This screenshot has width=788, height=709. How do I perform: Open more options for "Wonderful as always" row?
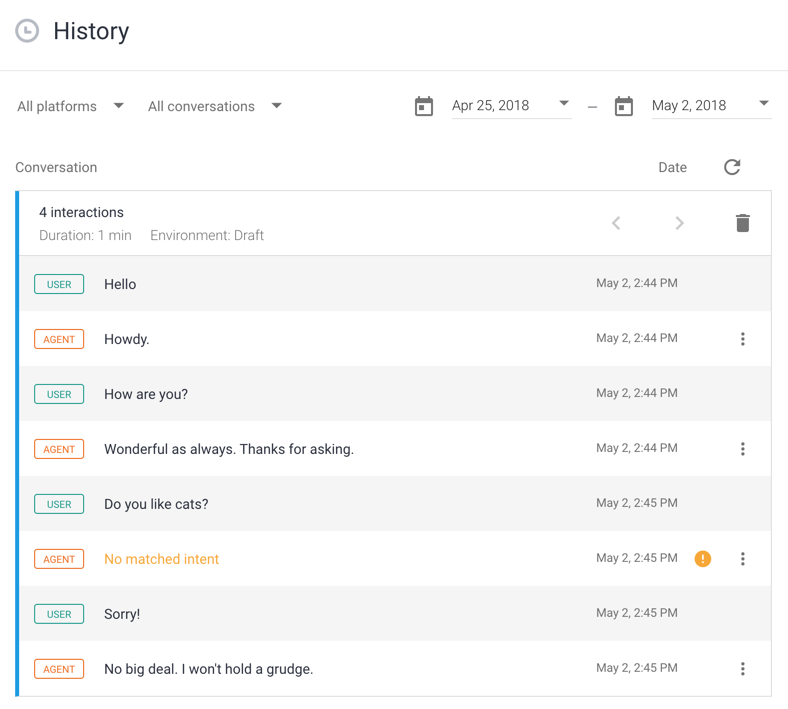pos(742,449)
